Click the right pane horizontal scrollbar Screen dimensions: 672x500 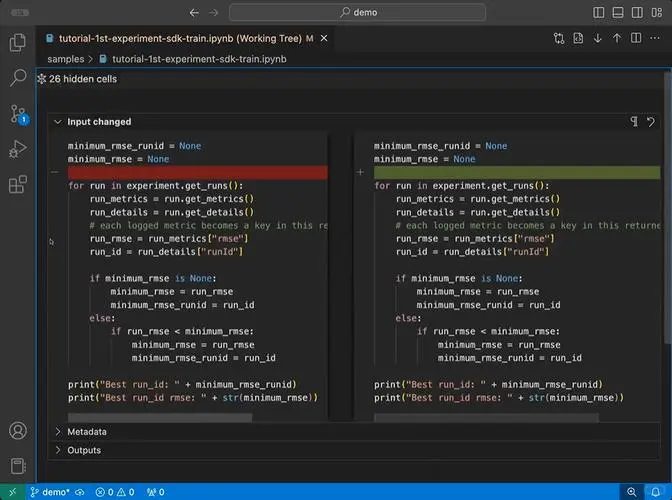(x=486, y=416)
